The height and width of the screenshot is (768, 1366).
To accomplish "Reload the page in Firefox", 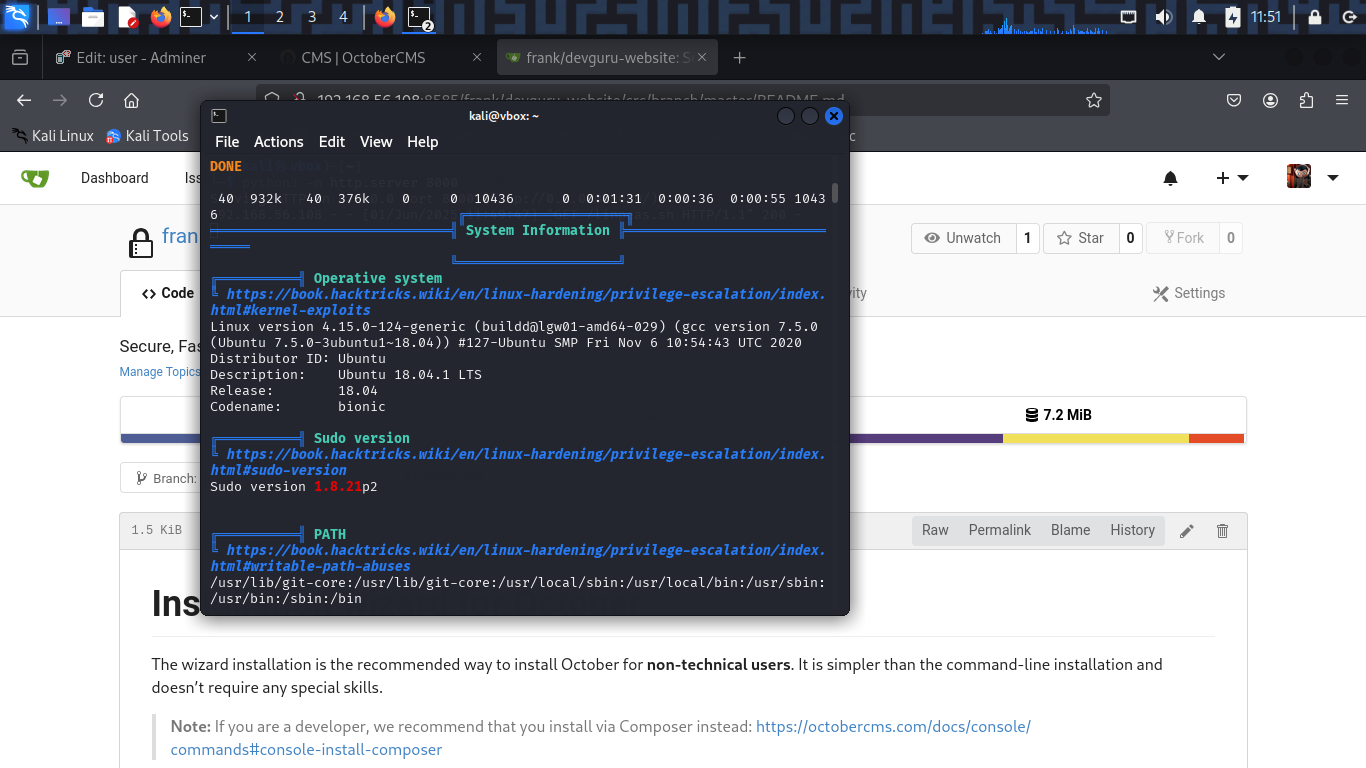I will click(x=96, y=100).
